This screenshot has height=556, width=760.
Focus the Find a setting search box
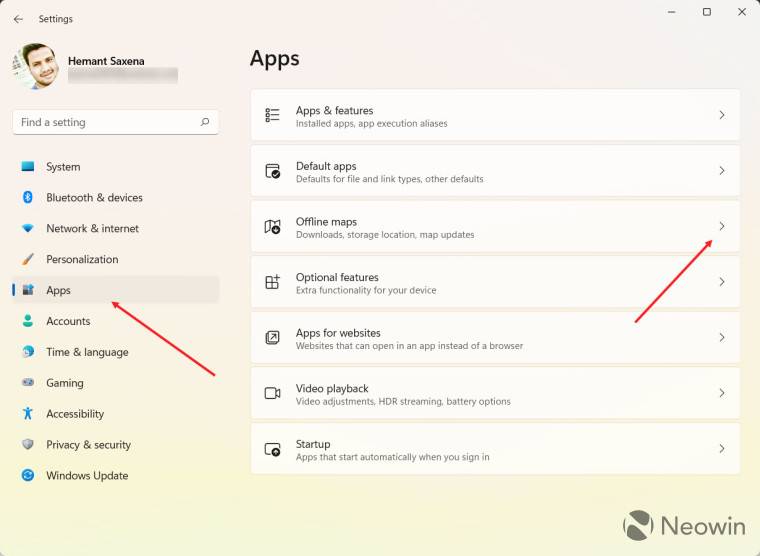click(x=115, y=122)
